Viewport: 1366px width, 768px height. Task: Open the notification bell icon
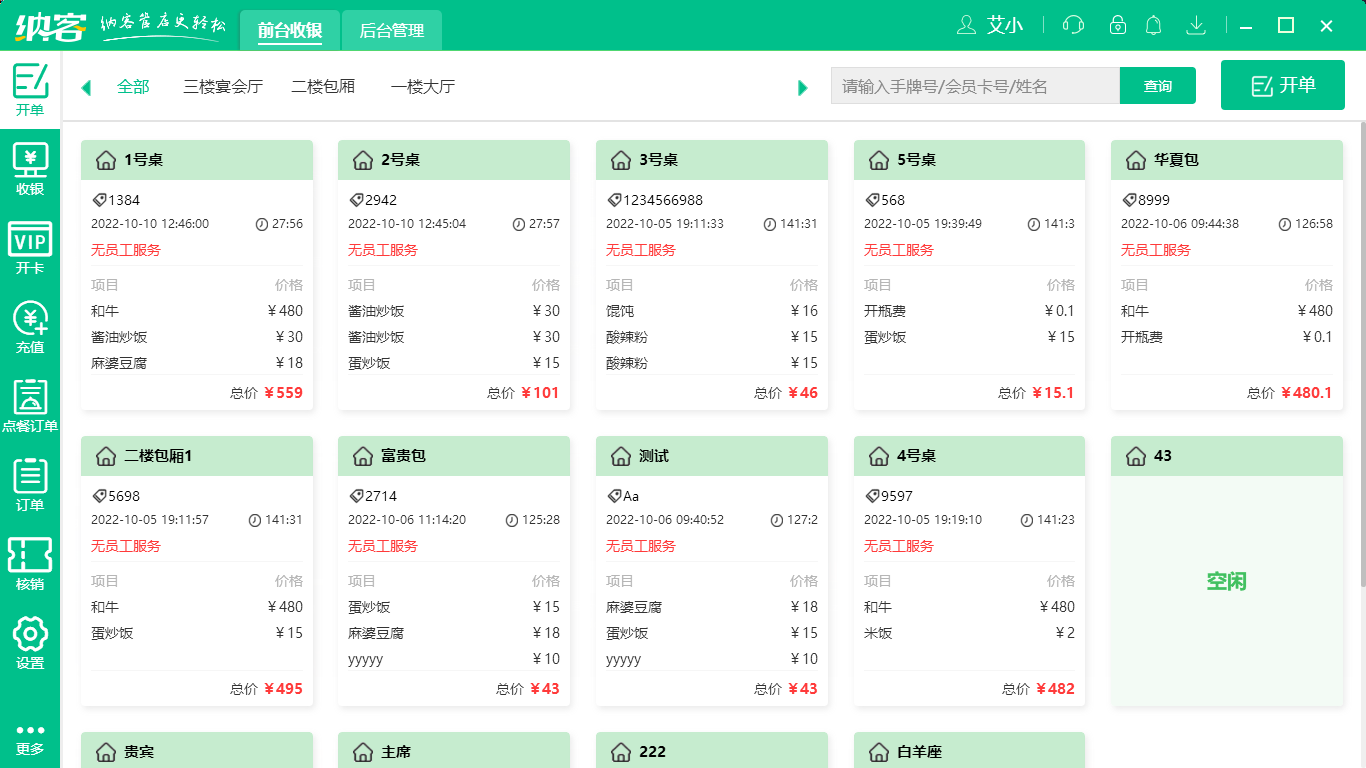click(x=1153, y=25)
